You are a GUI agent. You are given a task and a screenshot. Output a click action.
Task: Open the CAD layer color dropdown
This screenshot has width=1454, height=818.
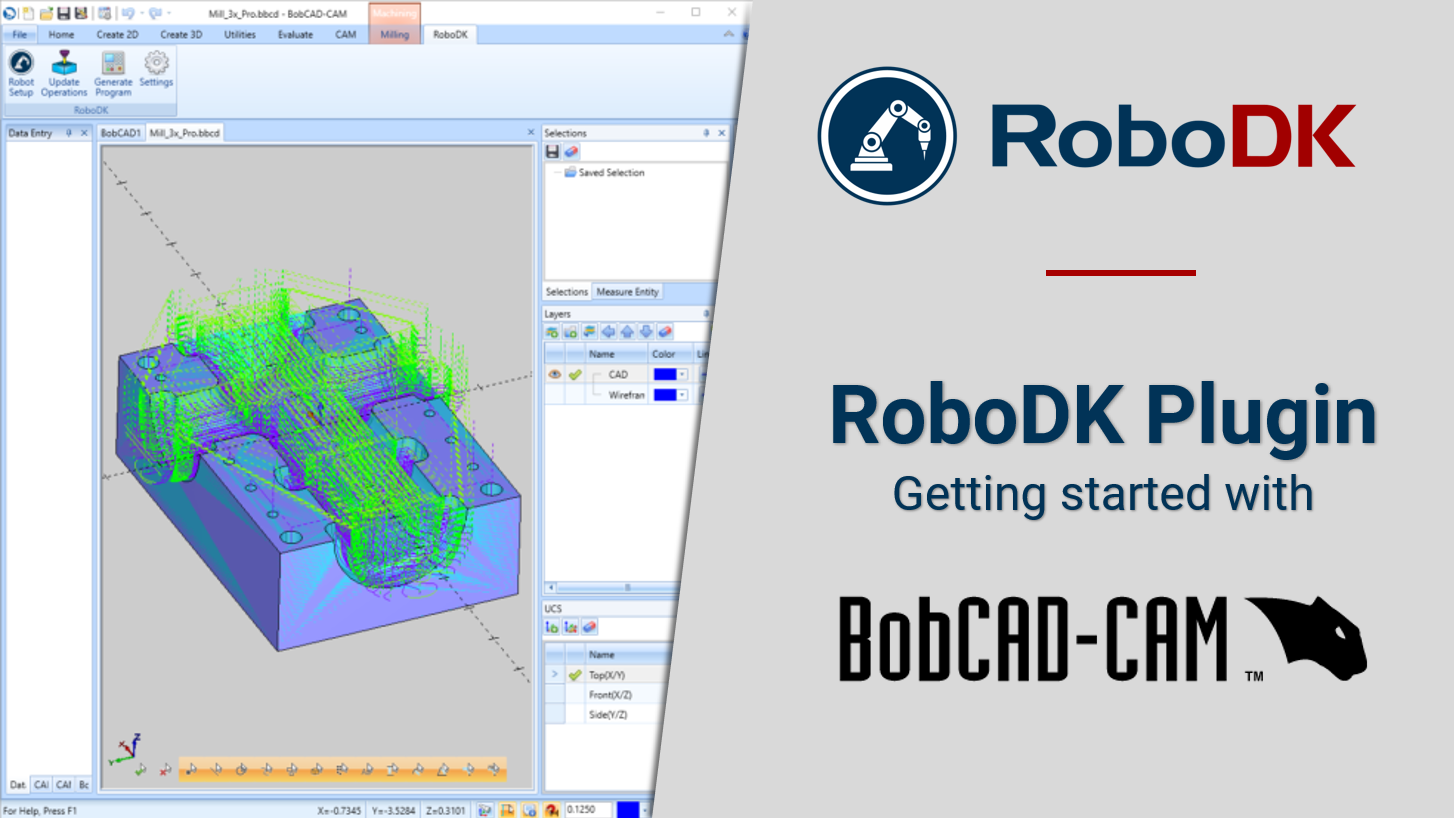pyautogui.click(x=683, y=375)
